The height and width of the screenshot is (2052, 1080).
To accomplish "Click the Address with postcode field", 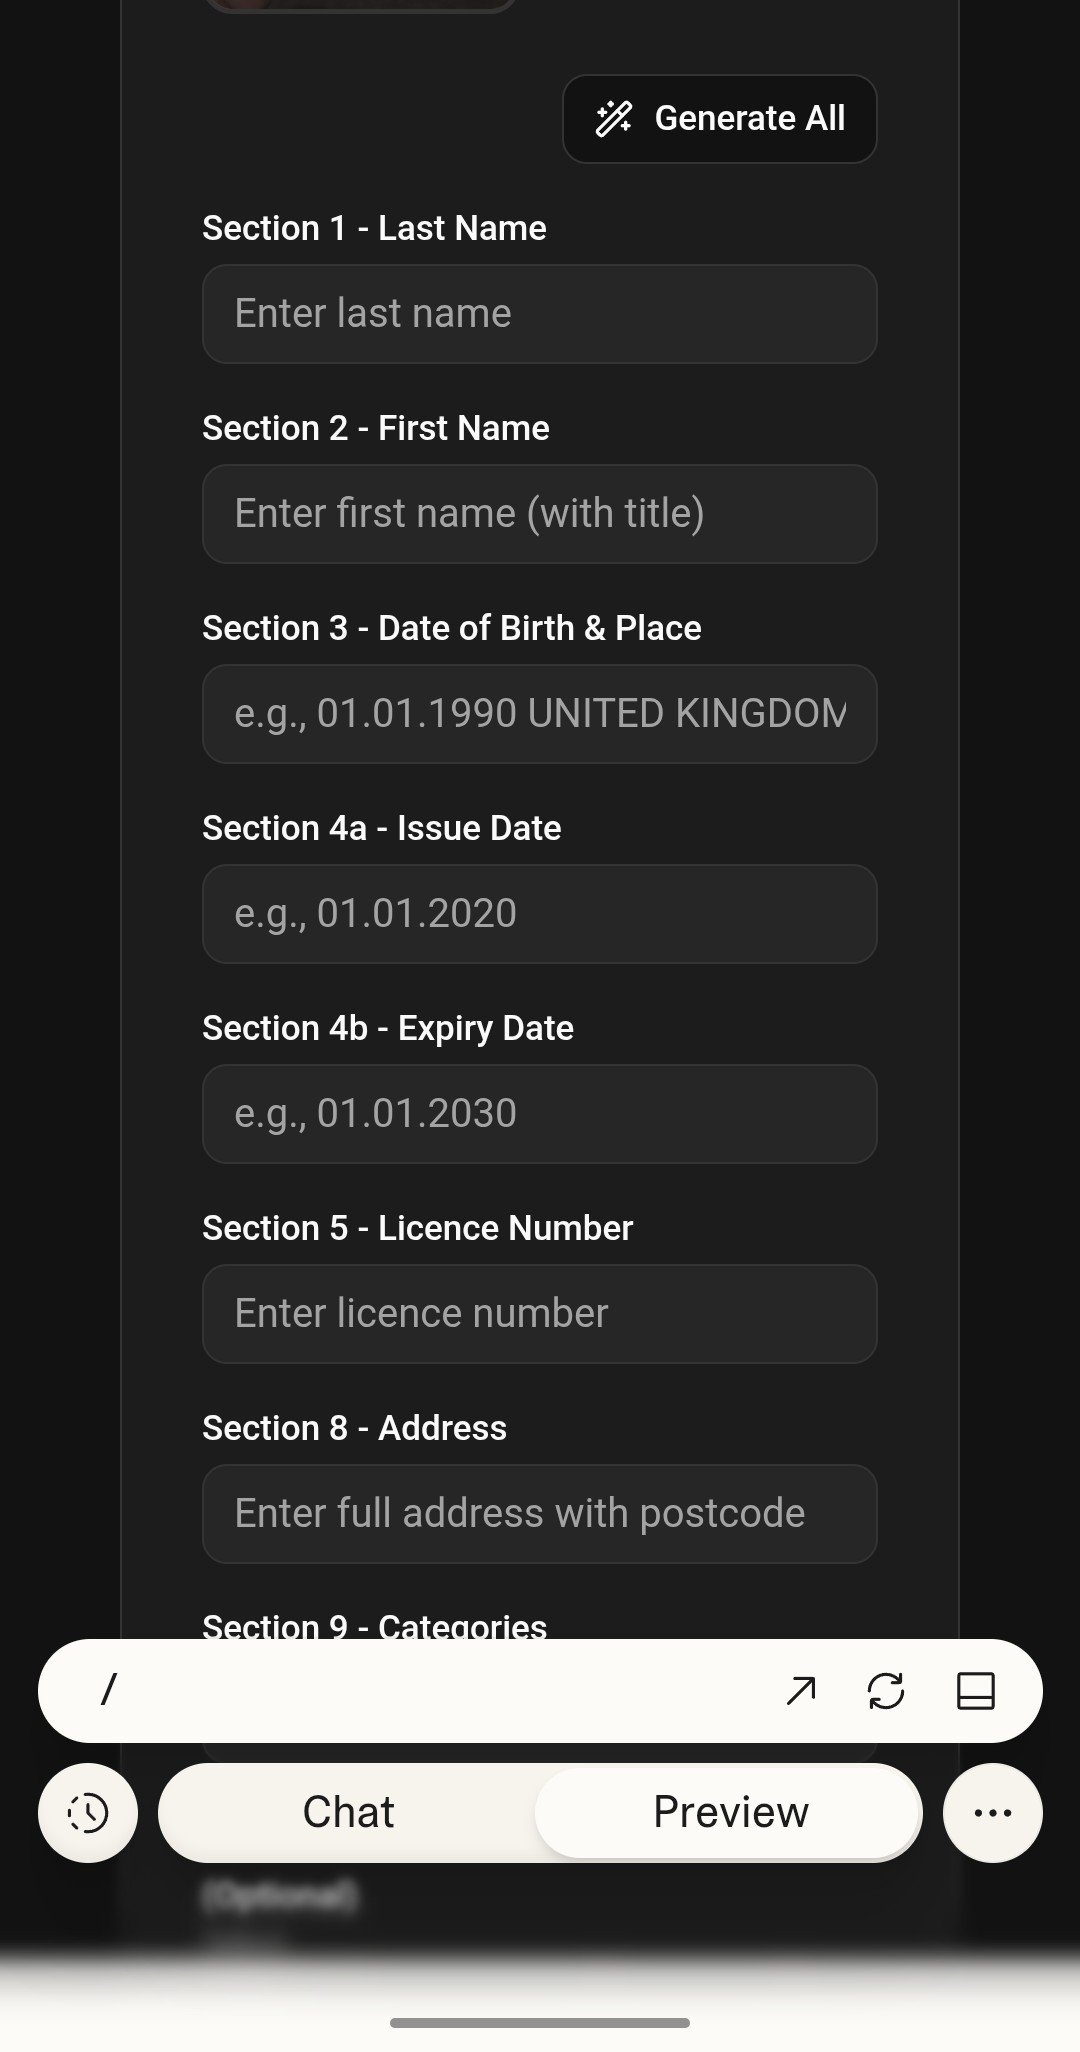I will 540,1514.
